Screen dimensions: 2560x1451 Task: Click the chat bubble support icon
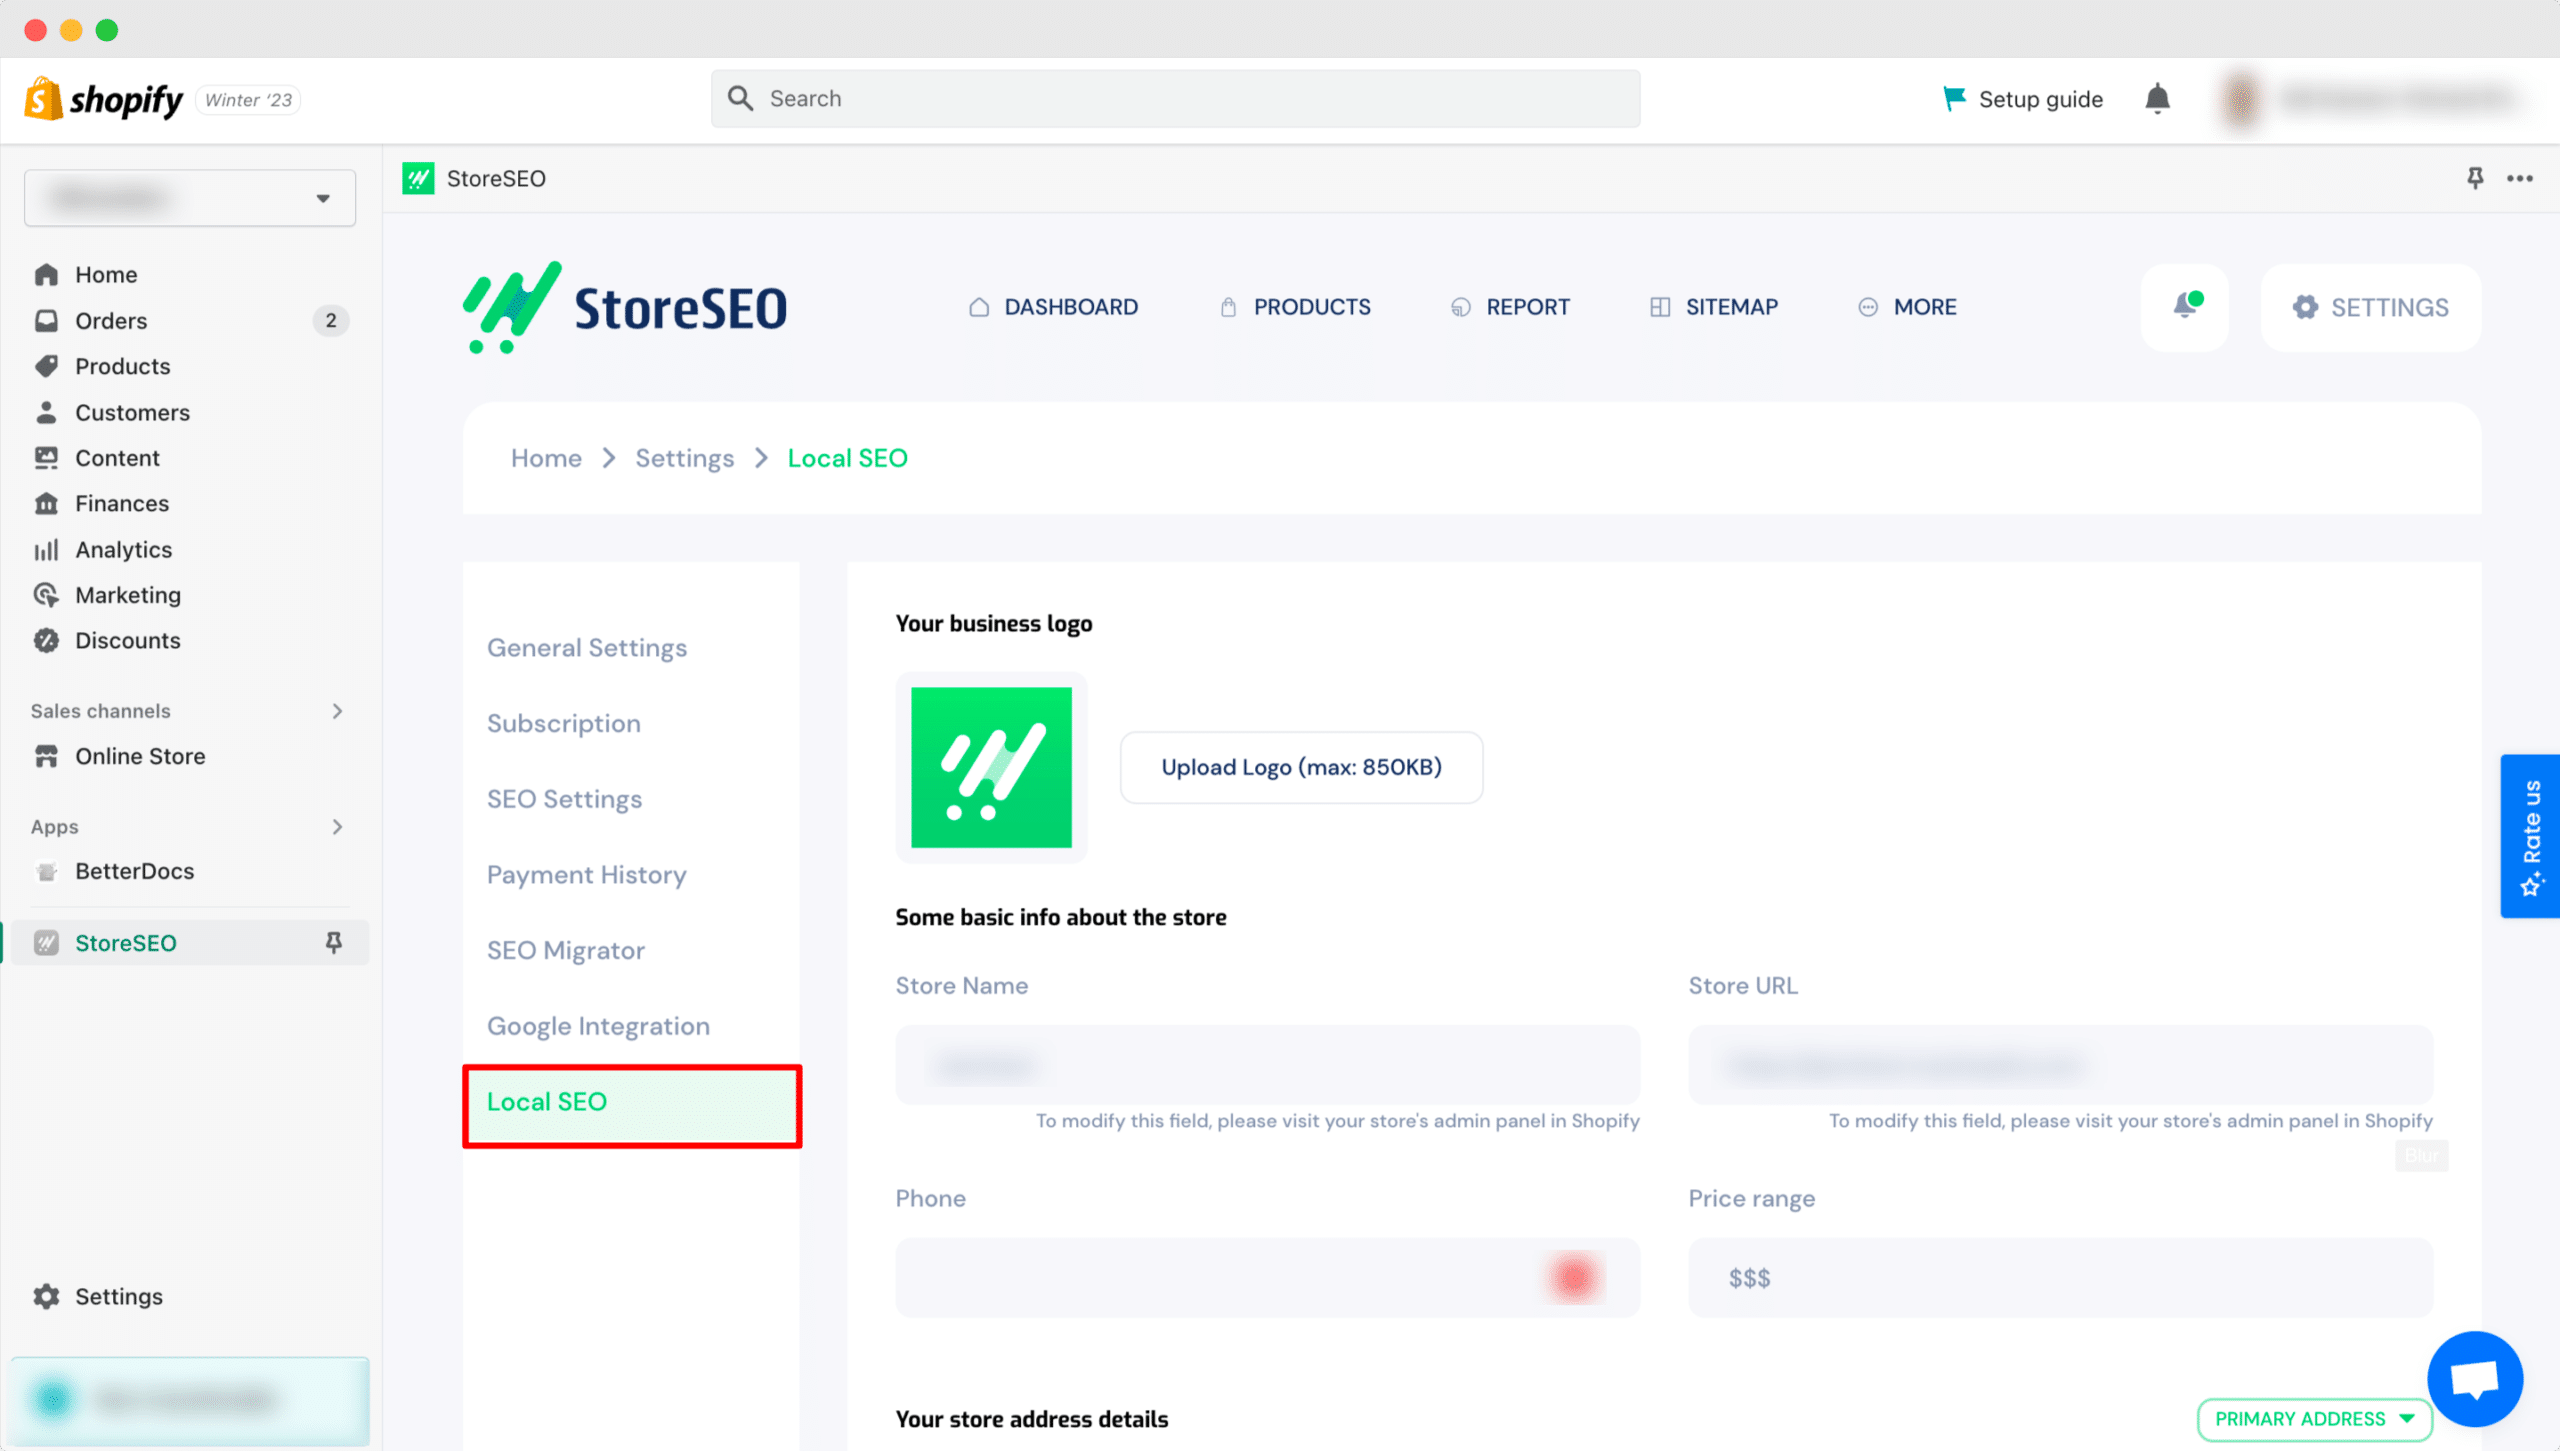[2474, 1377]
